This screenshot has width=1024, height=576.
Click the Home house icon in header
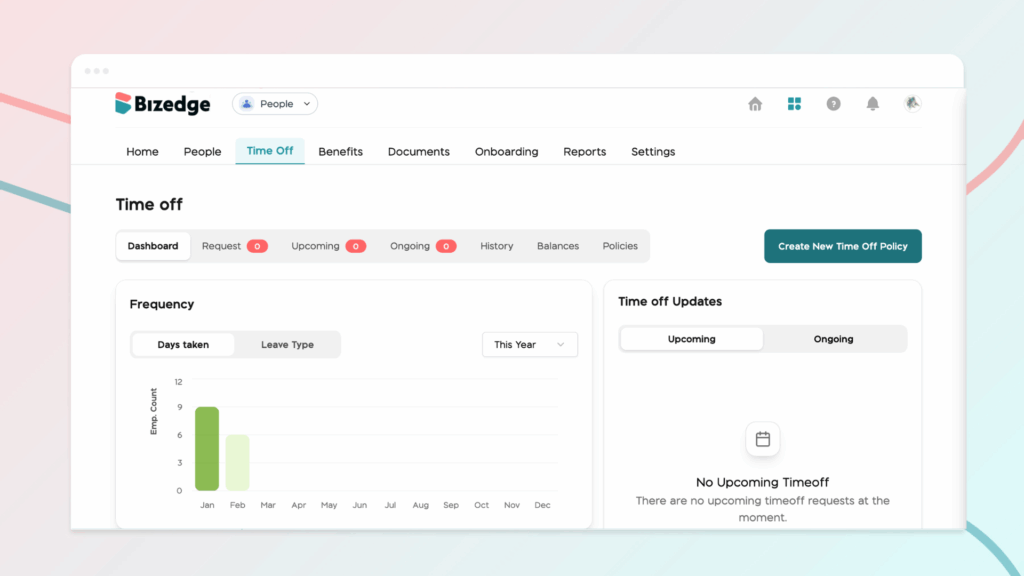point(755,104)
